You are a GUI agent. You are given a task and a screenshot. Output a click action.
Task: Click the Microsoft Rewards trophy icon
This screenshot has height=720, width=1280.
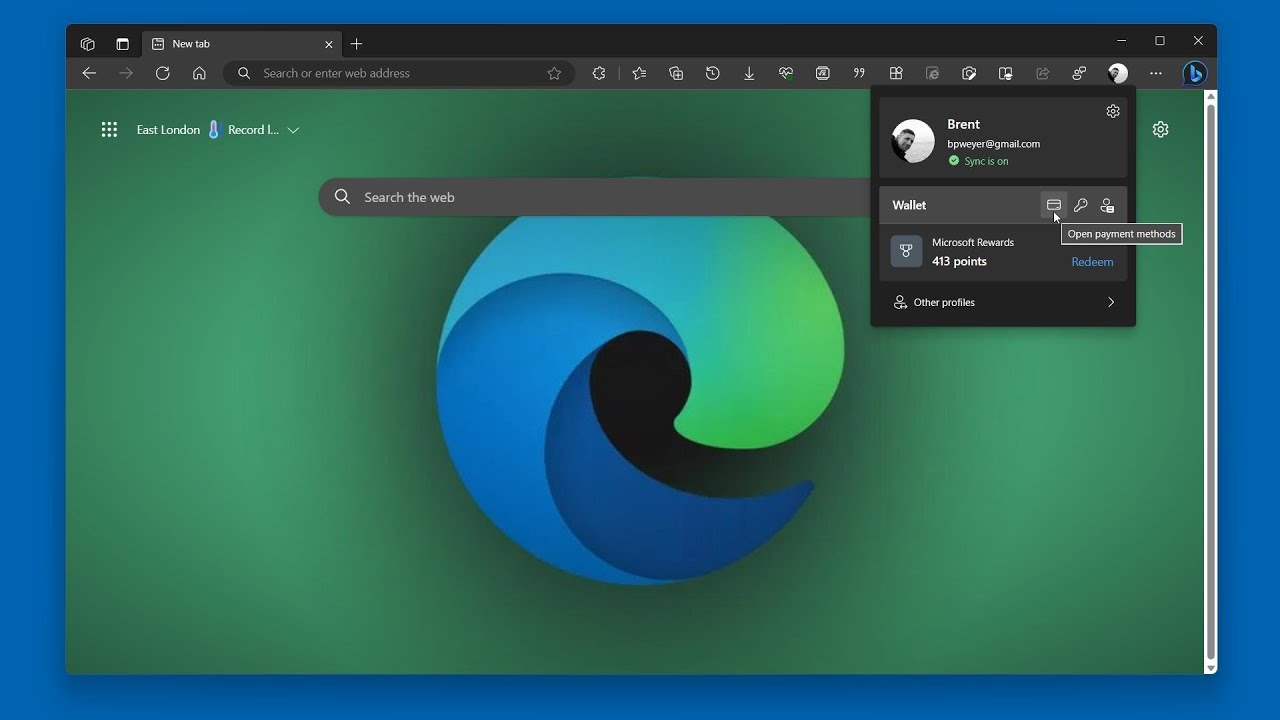[x=906, y=251]
